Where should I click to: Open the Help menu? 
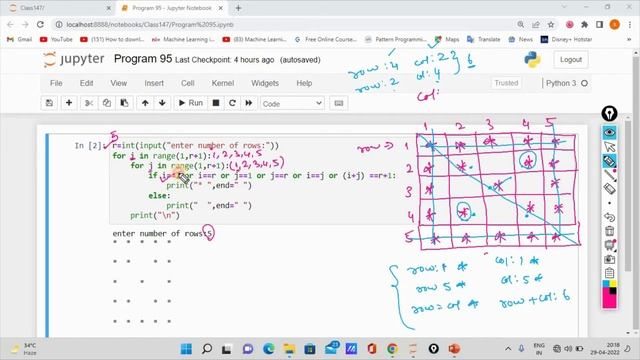[304, 83]
